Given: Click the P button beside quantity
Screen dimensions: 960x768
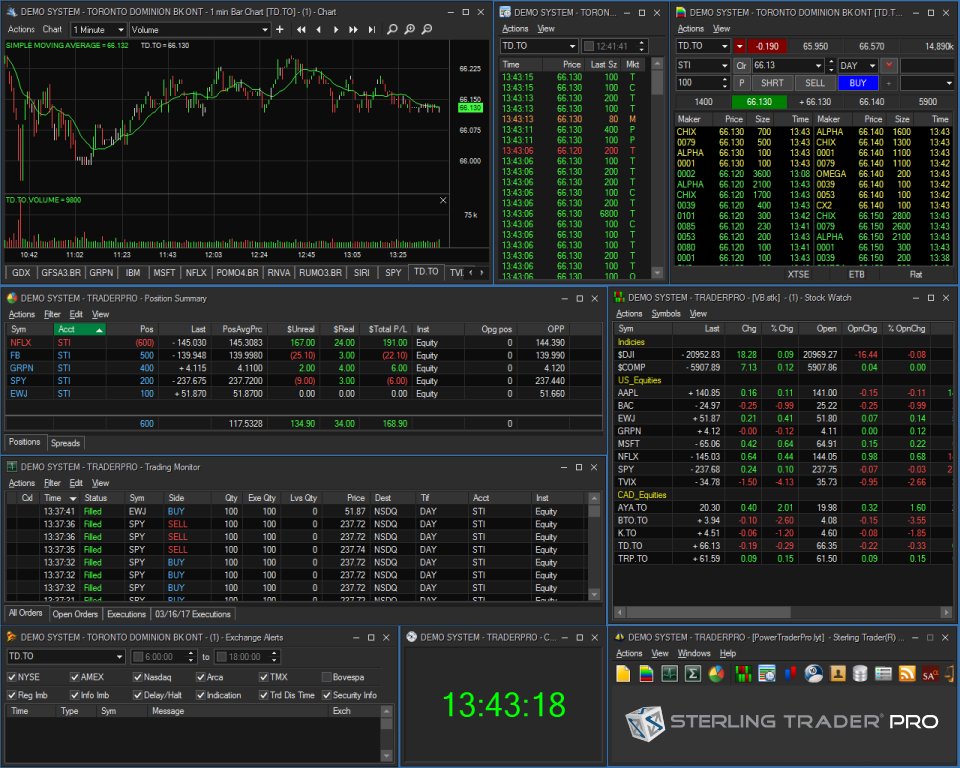Looking at the screenshot, I should pos(741,83).
